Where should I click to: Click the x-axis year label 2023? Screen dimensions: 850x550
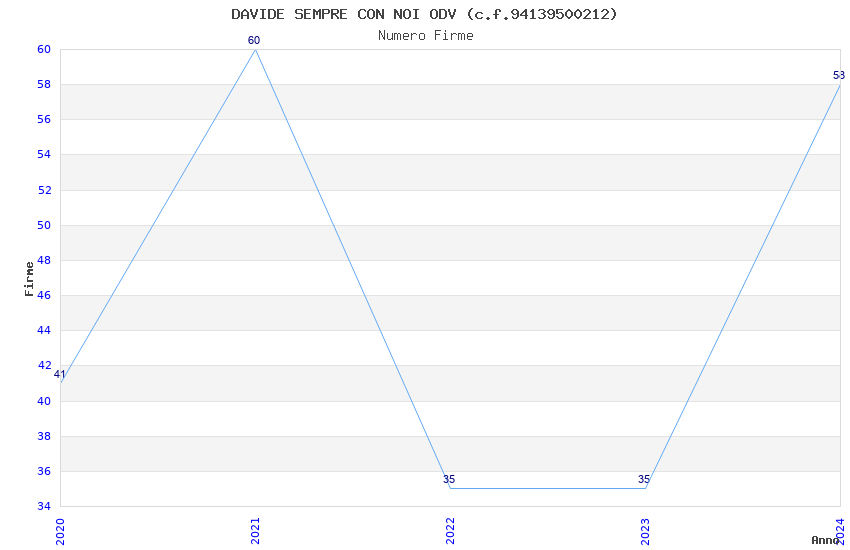pos(645,531)
